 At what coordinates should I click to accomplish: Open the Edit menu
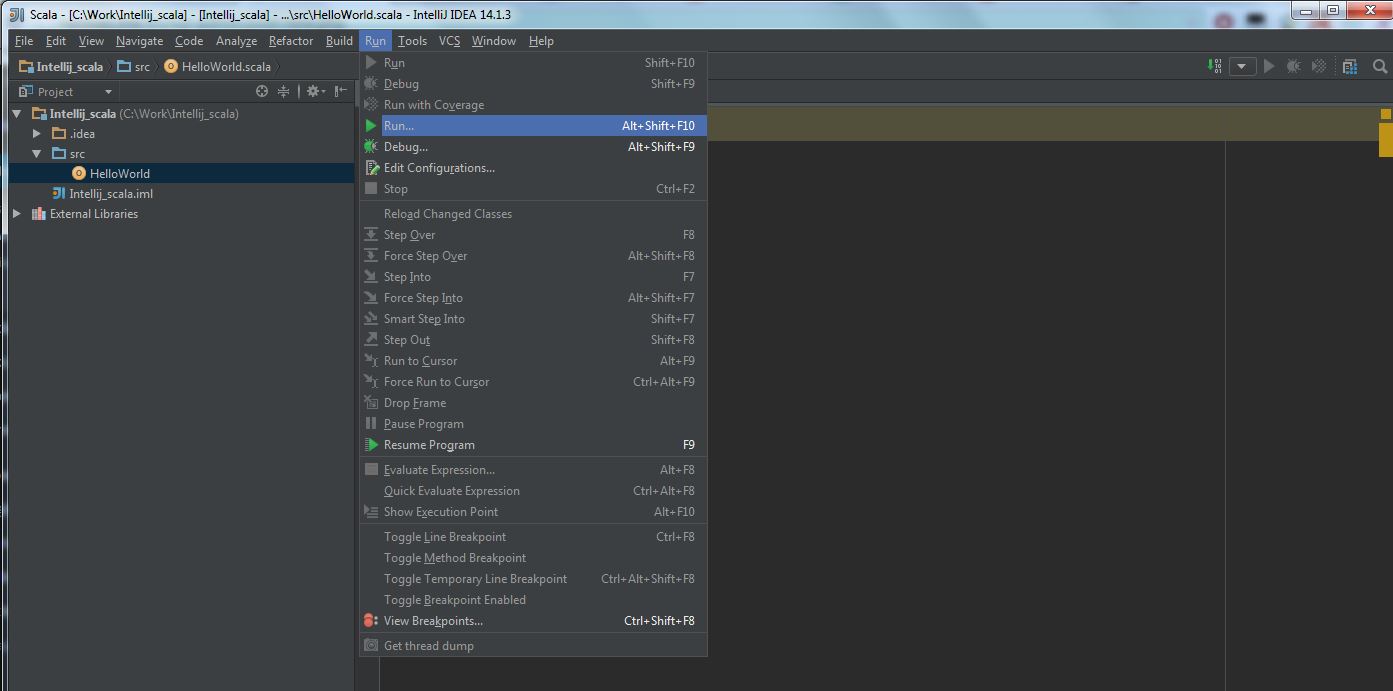click(x=56, y=41)
